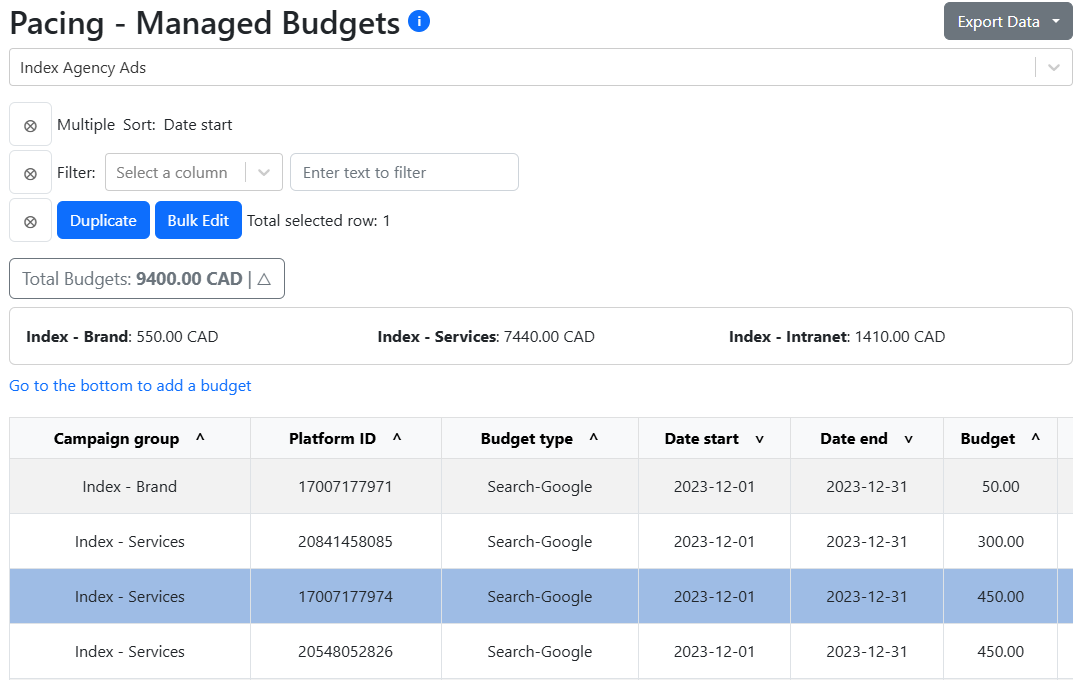Click 450.00 budget in row 20548052826
1087x680 pixels.
point(1000,652)
